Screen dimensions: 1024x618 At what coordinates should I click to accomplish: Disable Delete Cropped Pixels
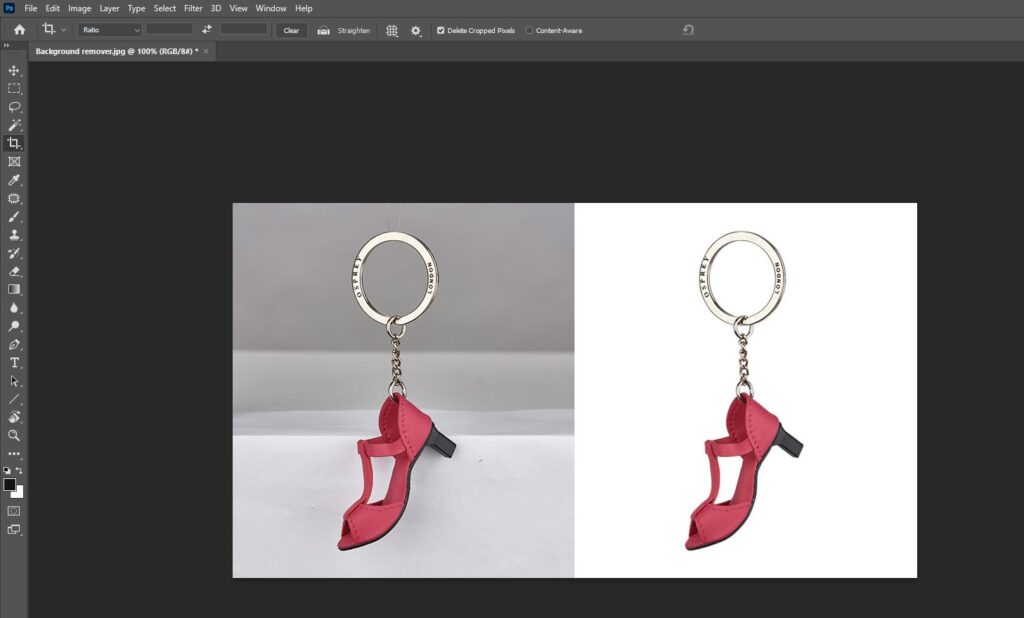(x=440, y=30)
